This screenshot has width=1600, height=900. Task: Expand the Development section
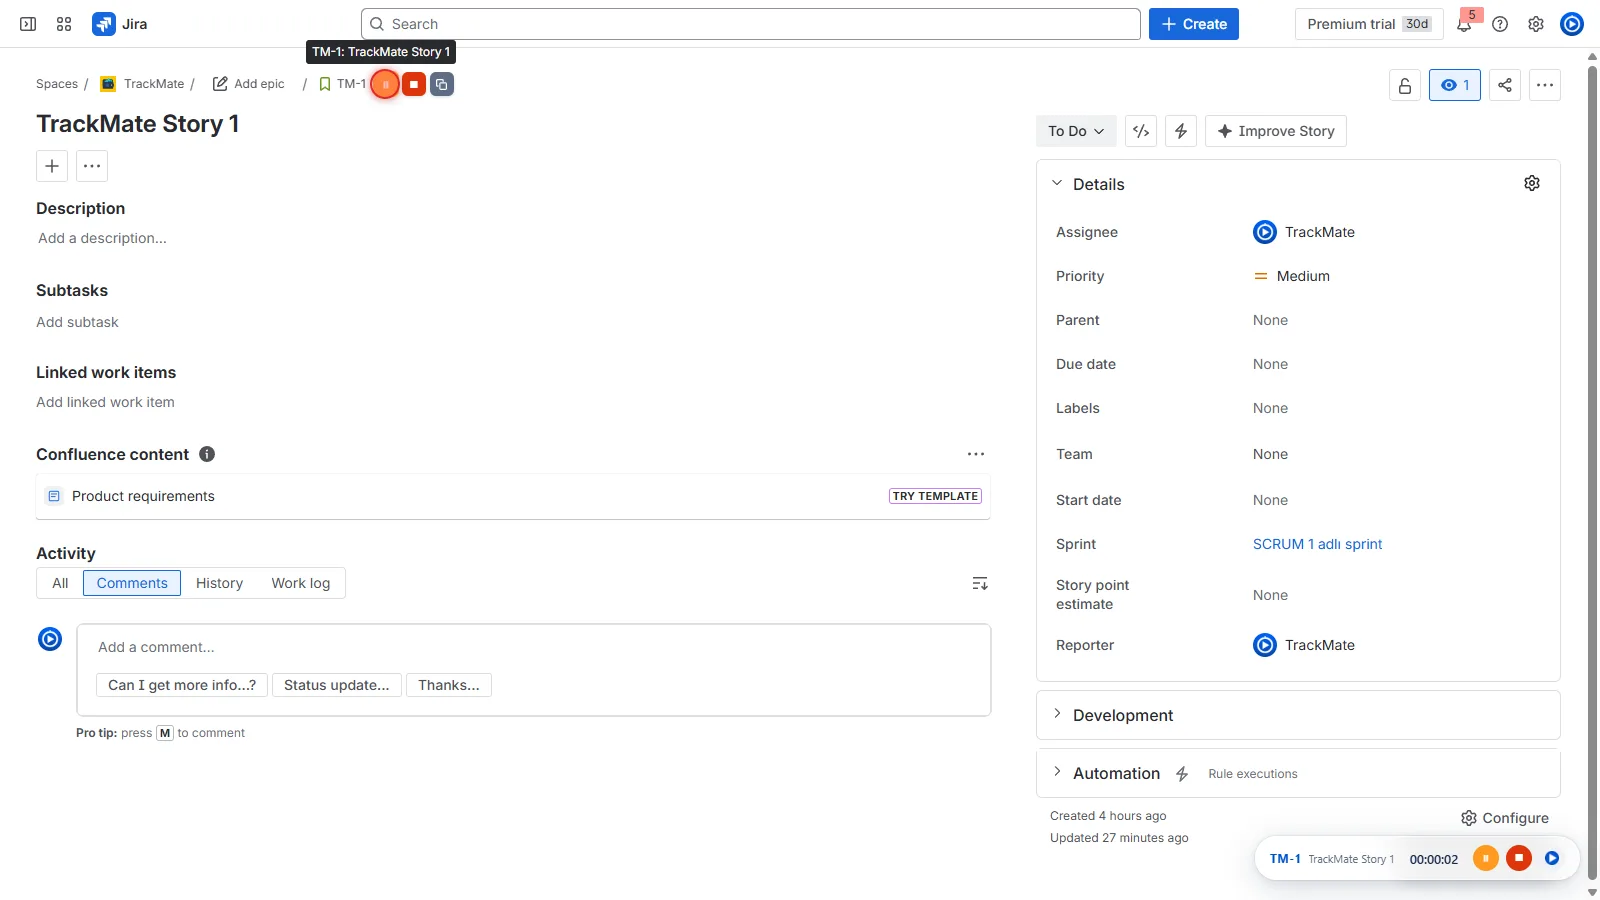coord(1057,714)
